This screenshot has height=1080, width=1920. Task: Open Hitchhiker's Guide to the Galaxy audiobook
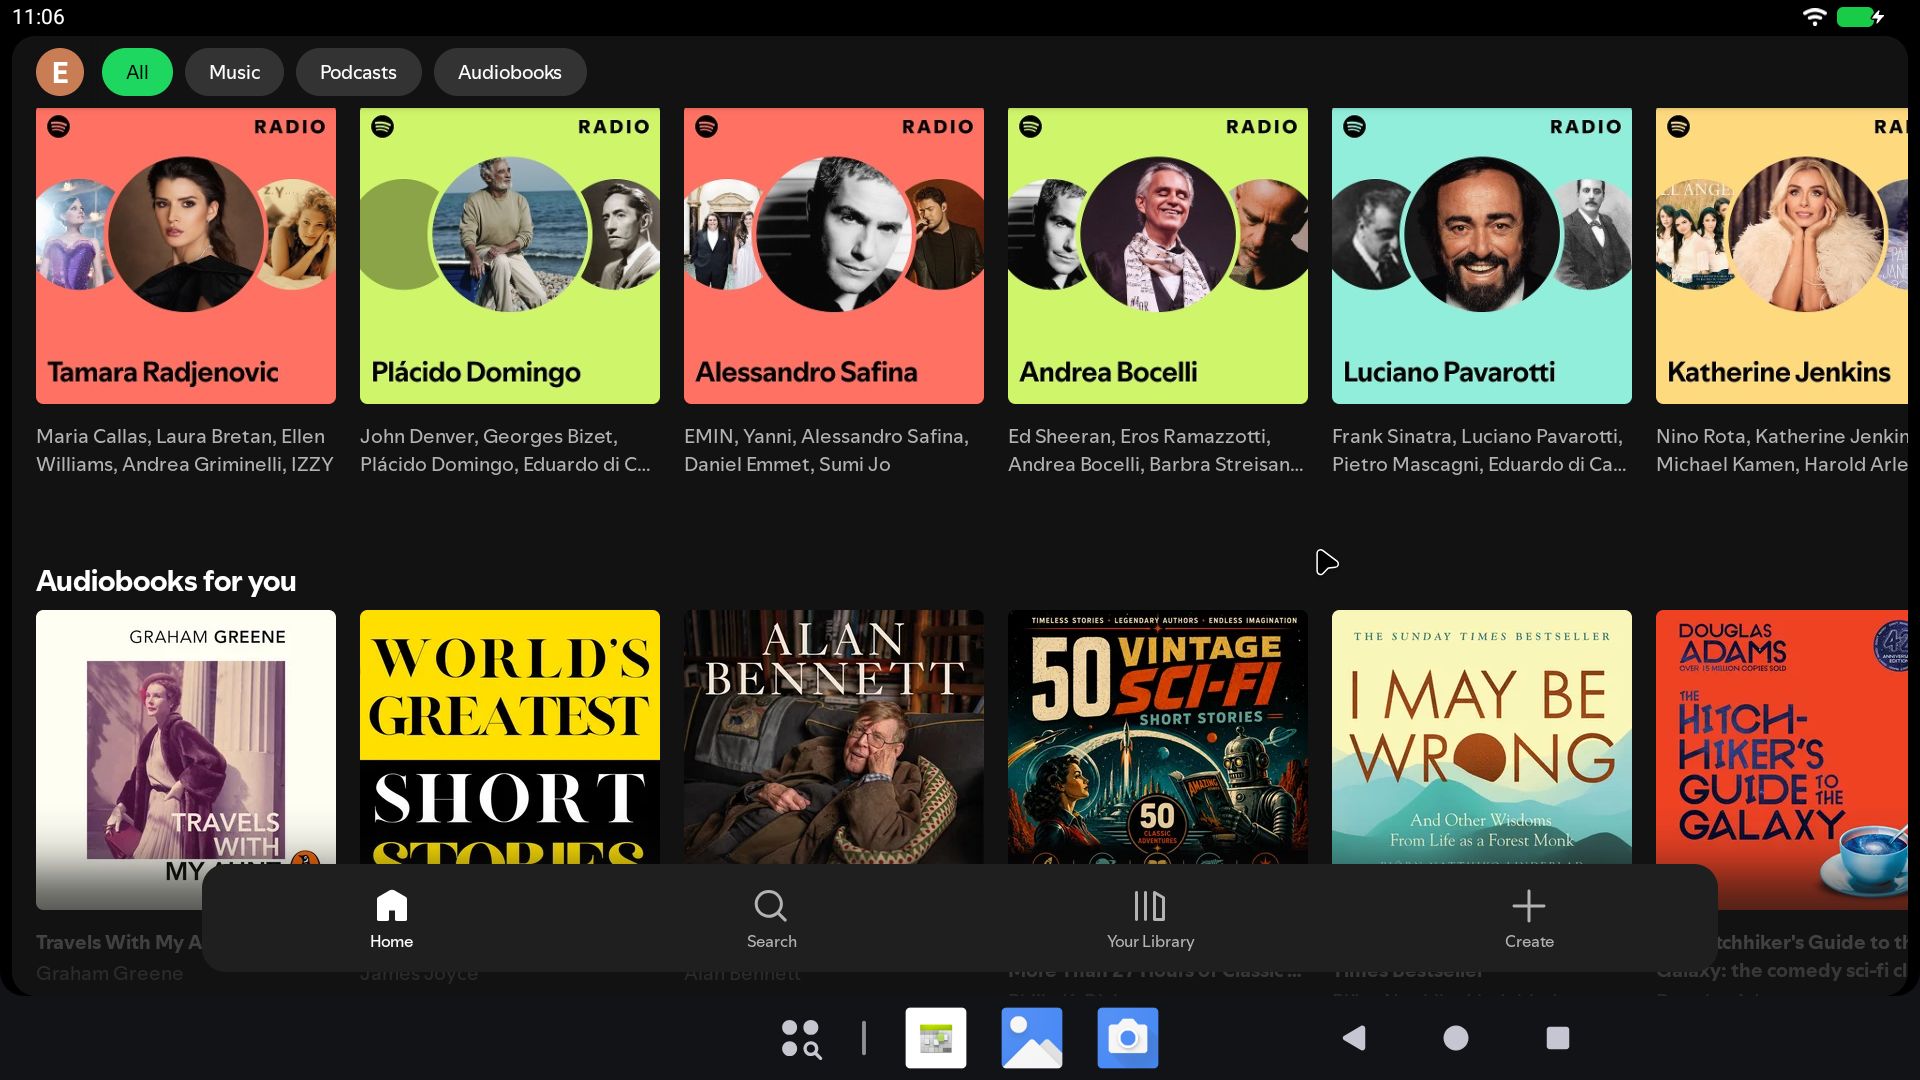1782,760
